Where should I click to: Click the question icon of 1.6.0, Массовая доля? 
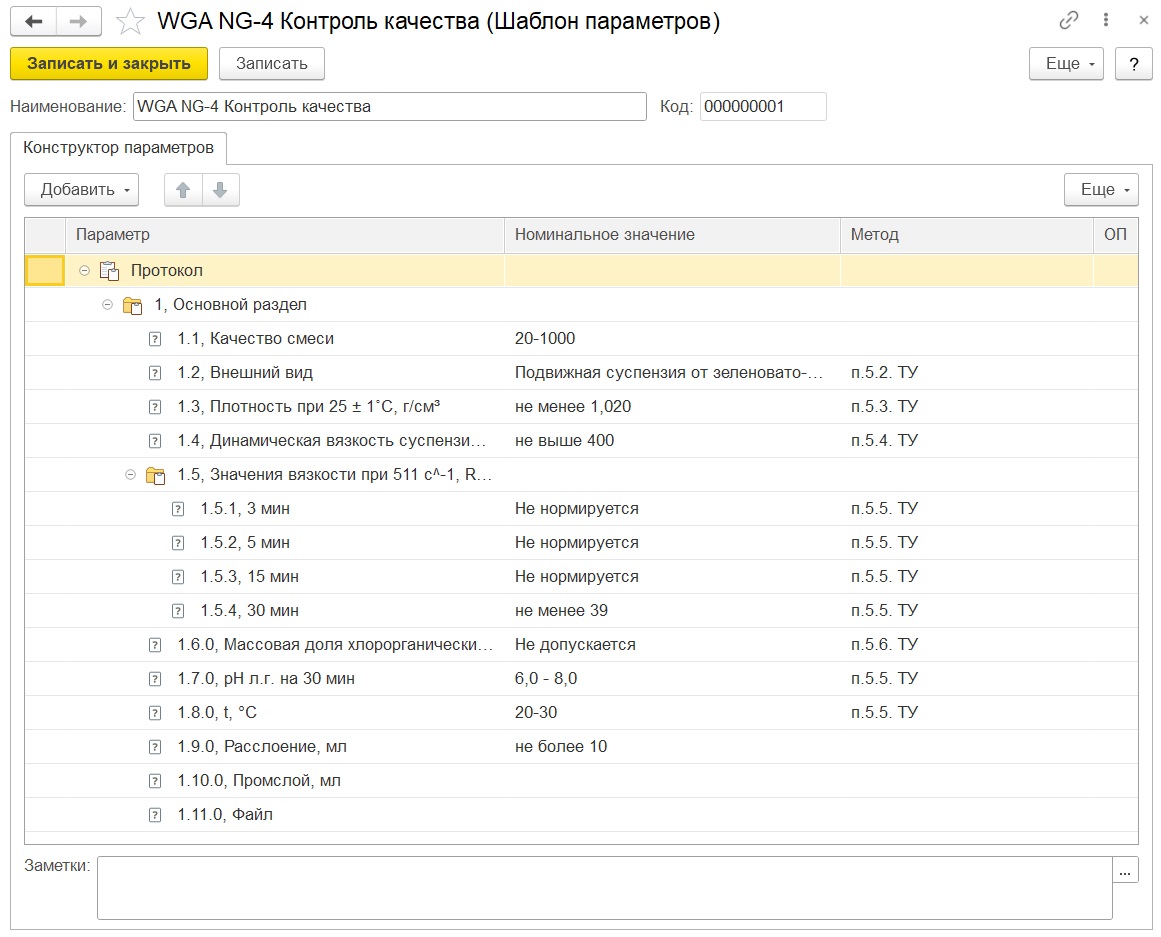tap(155, 646)
